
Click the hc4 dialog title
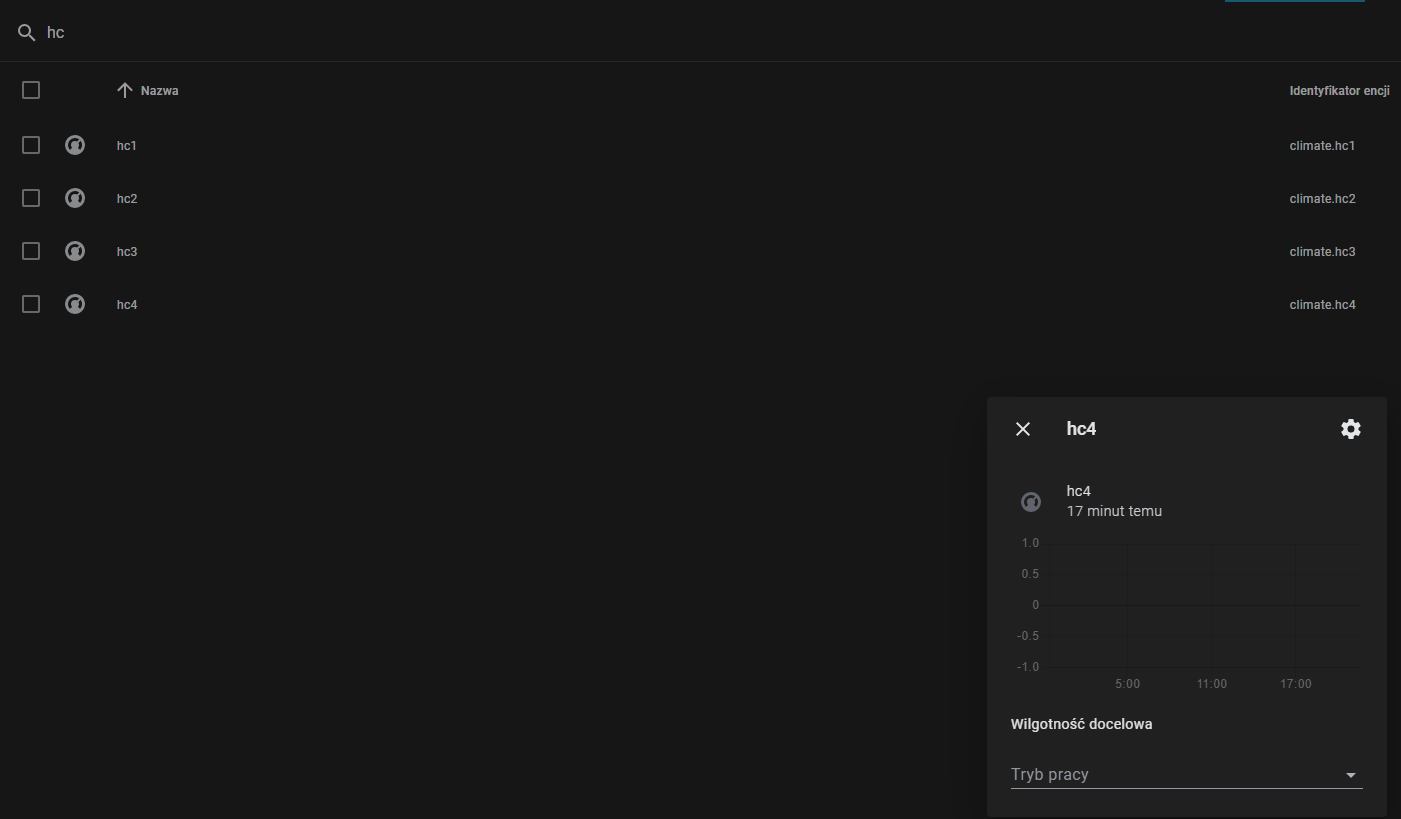click(x=1082, y=429)
